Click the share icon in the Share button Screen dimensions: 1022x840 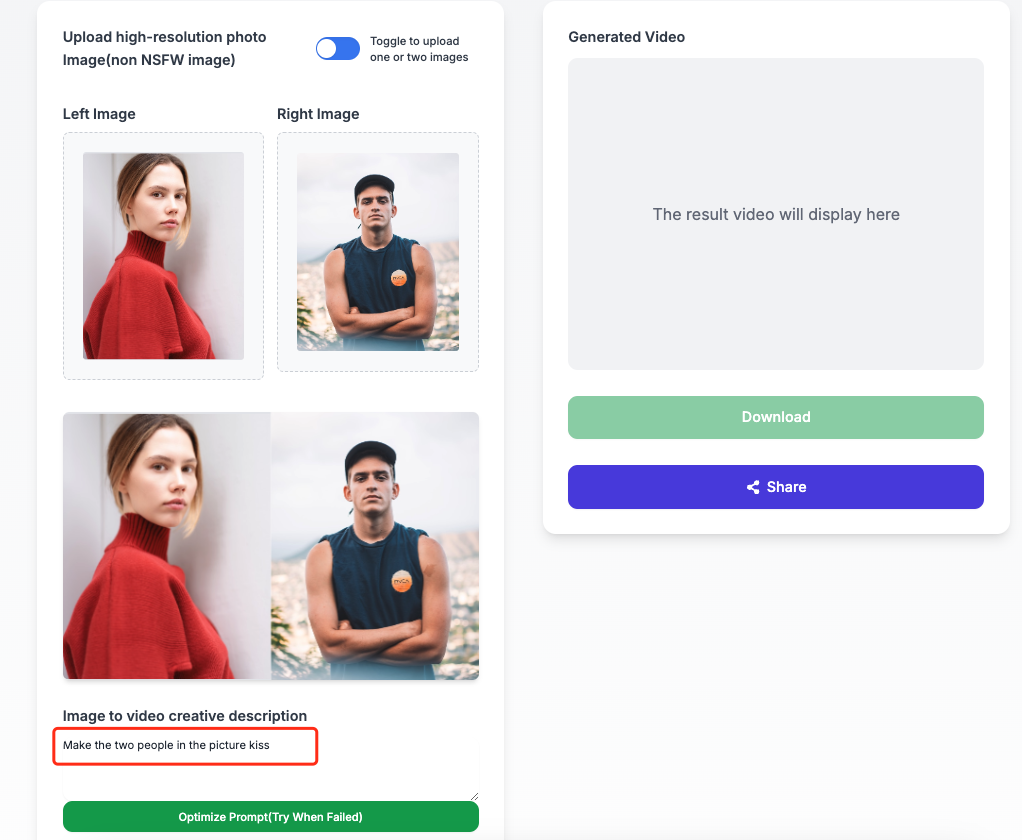coord(753,487)
